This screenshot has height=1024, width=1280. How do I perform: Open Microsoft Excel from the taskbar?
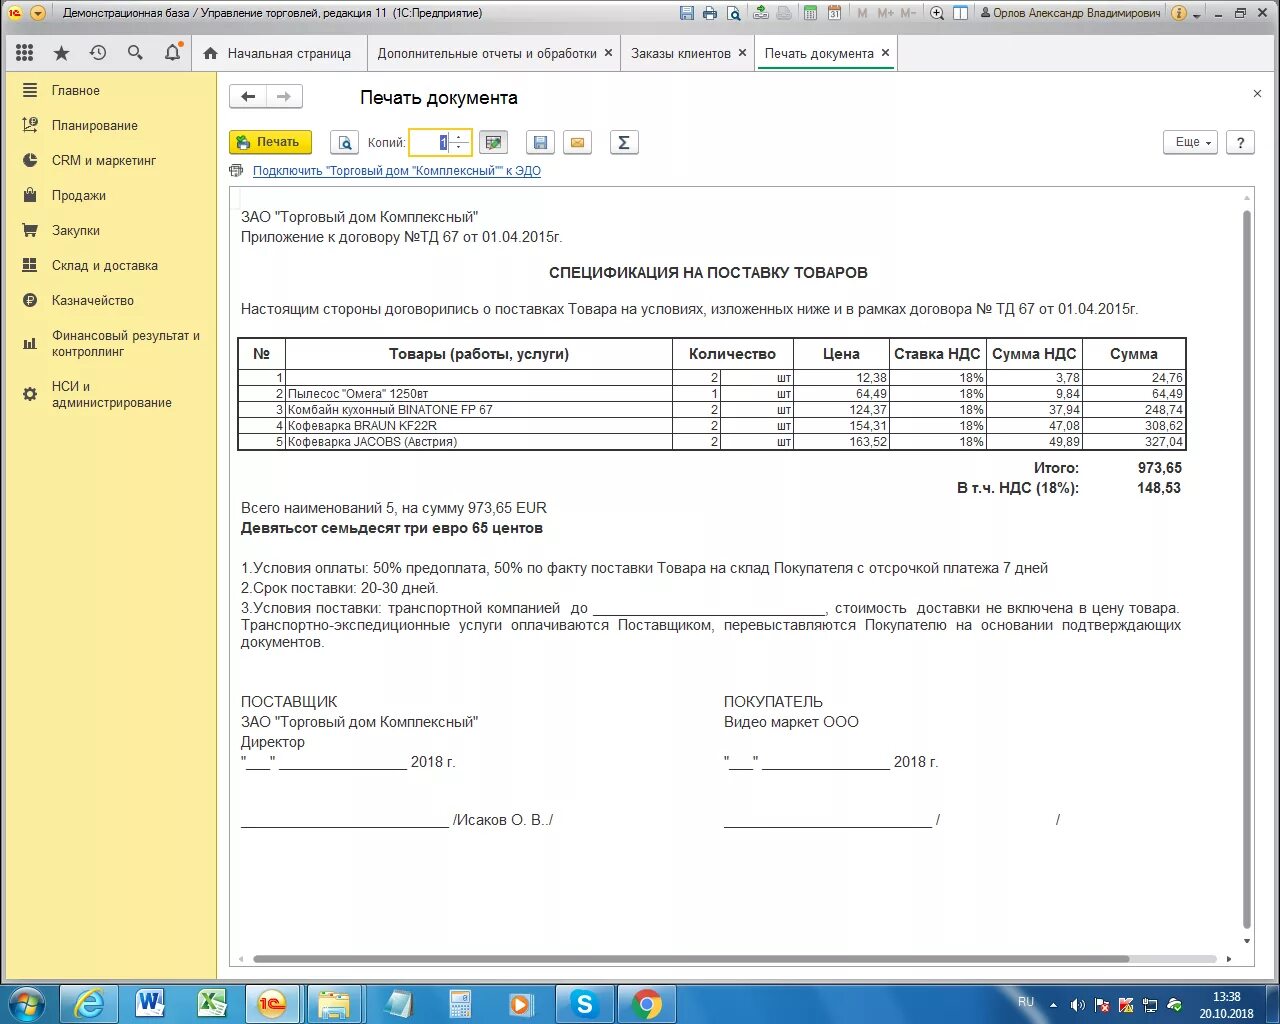click(x=212, y=1004)
